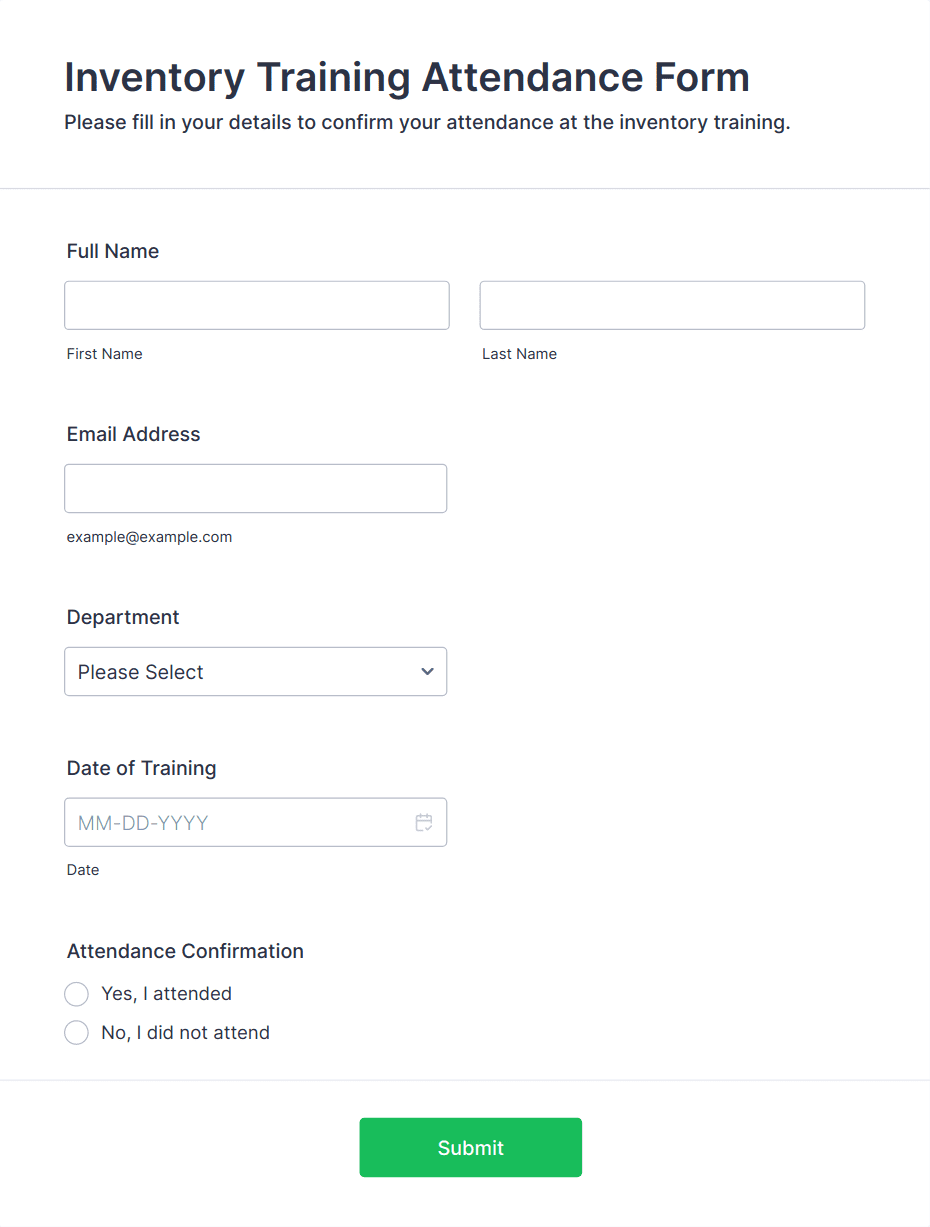Click the example@example.com hint text
This screenshot has height=1227, width=930.
point(149,537)
